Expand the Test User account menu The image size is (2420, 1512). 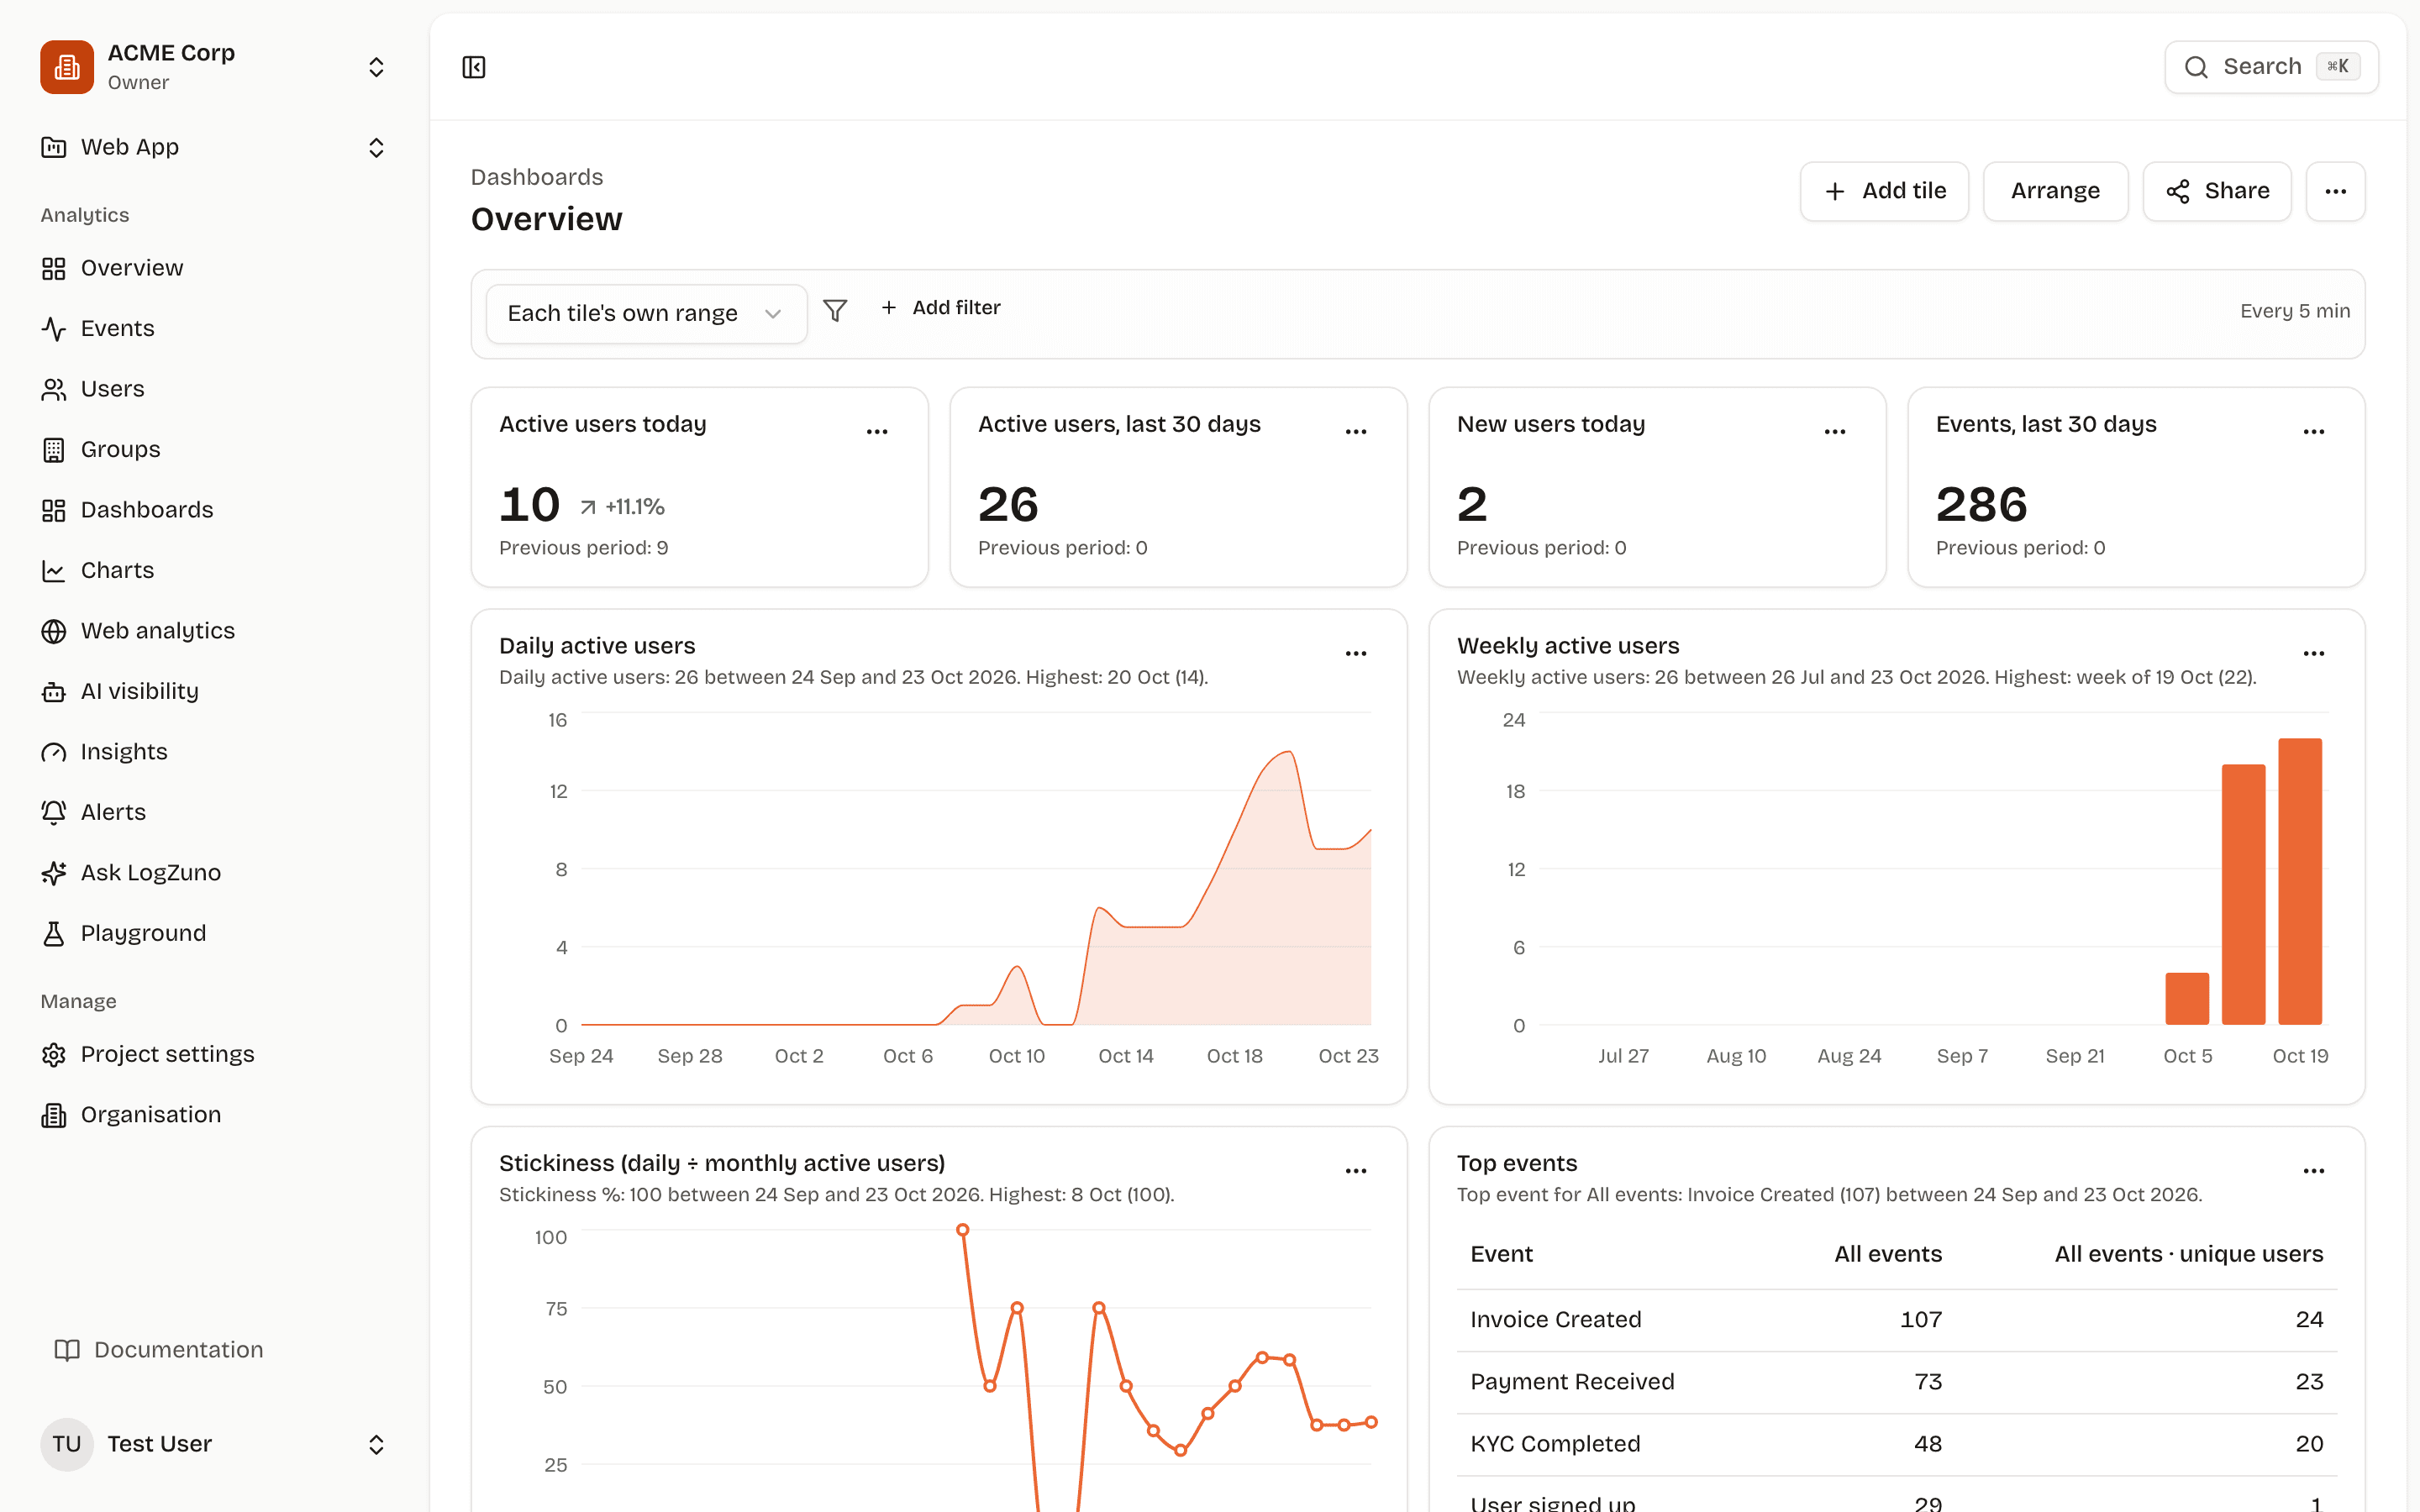[376, 1444]
